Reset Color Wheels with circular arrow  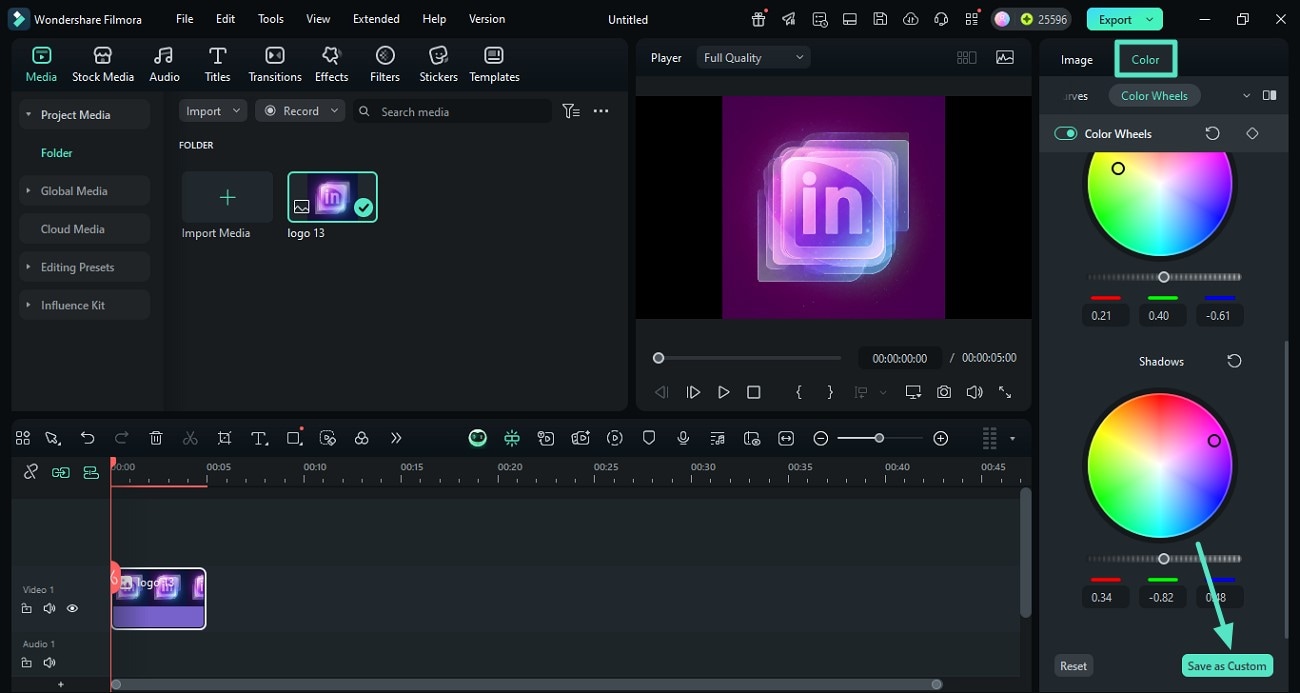(x=1212, y=133)
